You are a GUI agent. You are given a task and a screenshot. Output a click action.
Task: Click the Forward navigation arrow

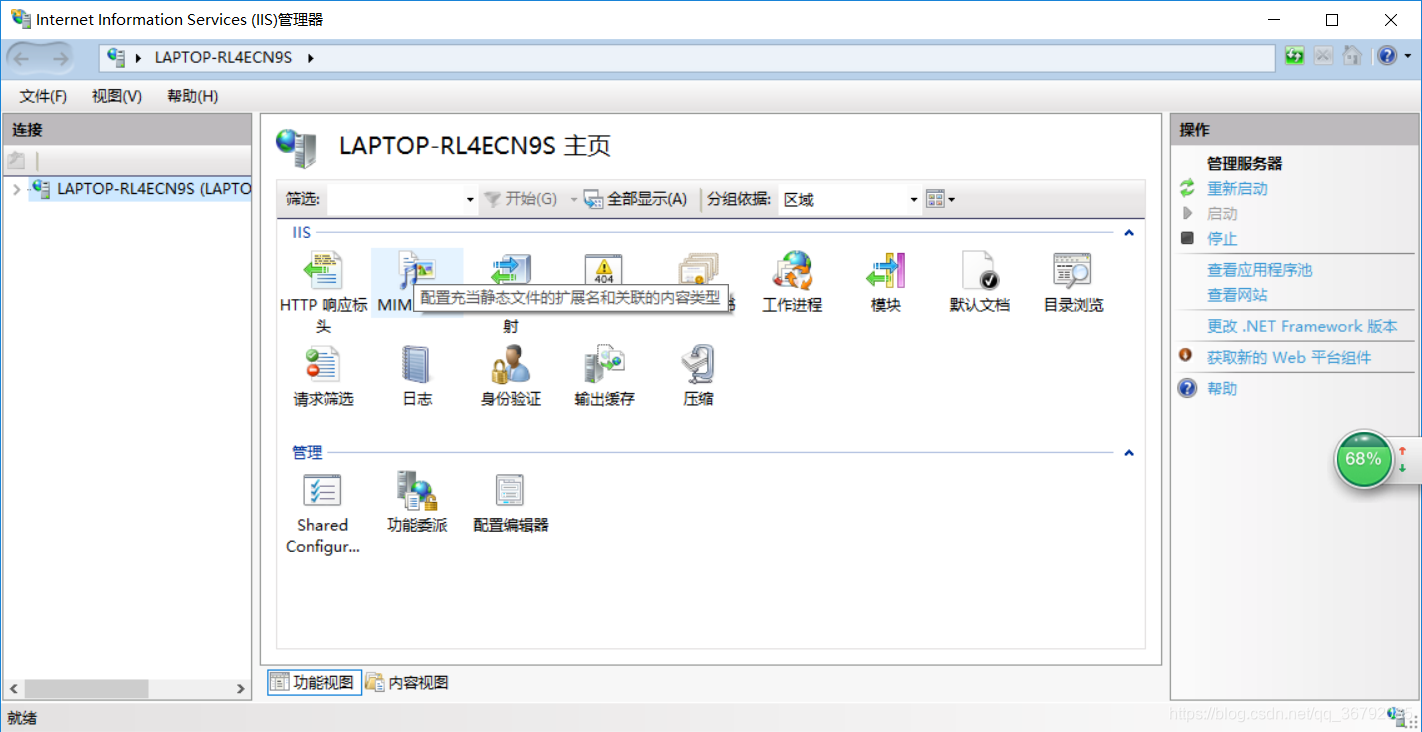pos(59,58)
